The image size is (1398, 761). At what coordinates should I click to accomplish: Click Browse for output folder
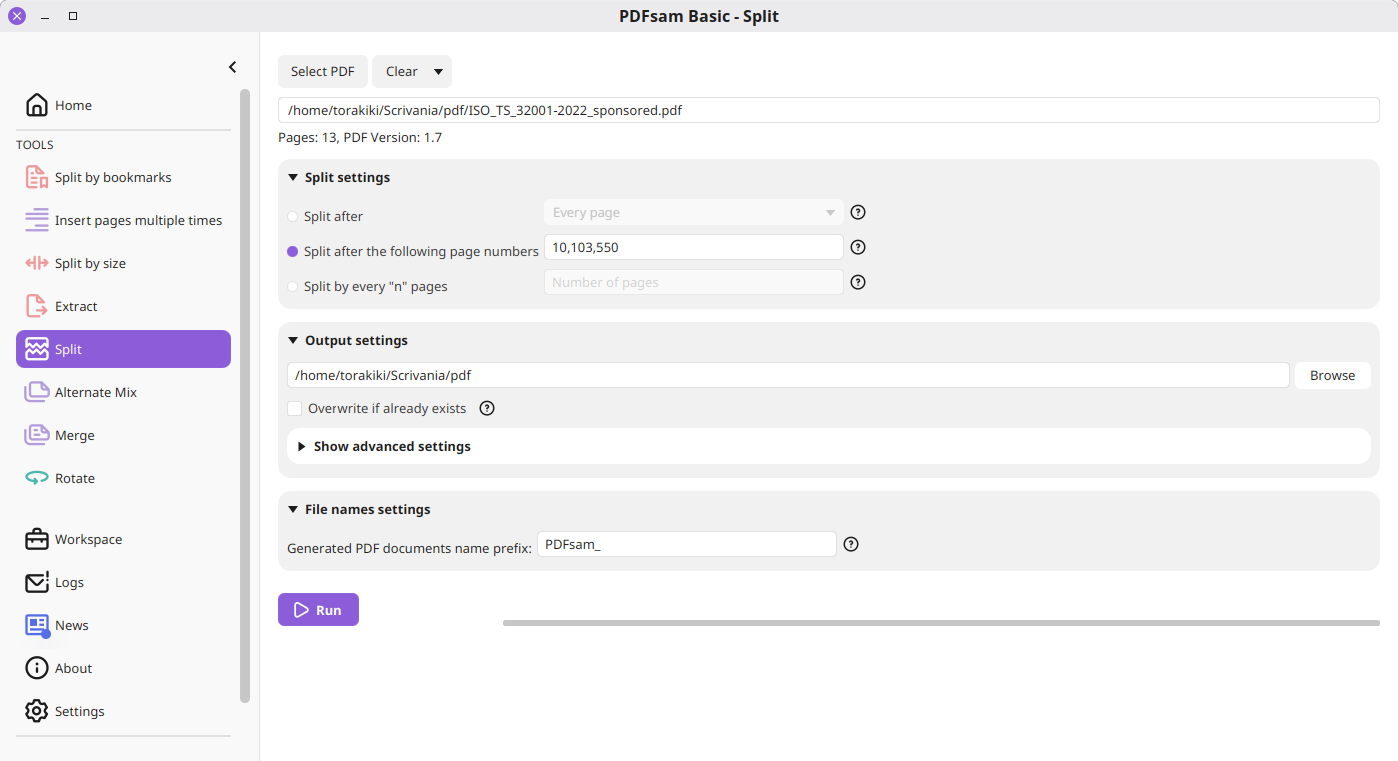tap(1333, 375)
